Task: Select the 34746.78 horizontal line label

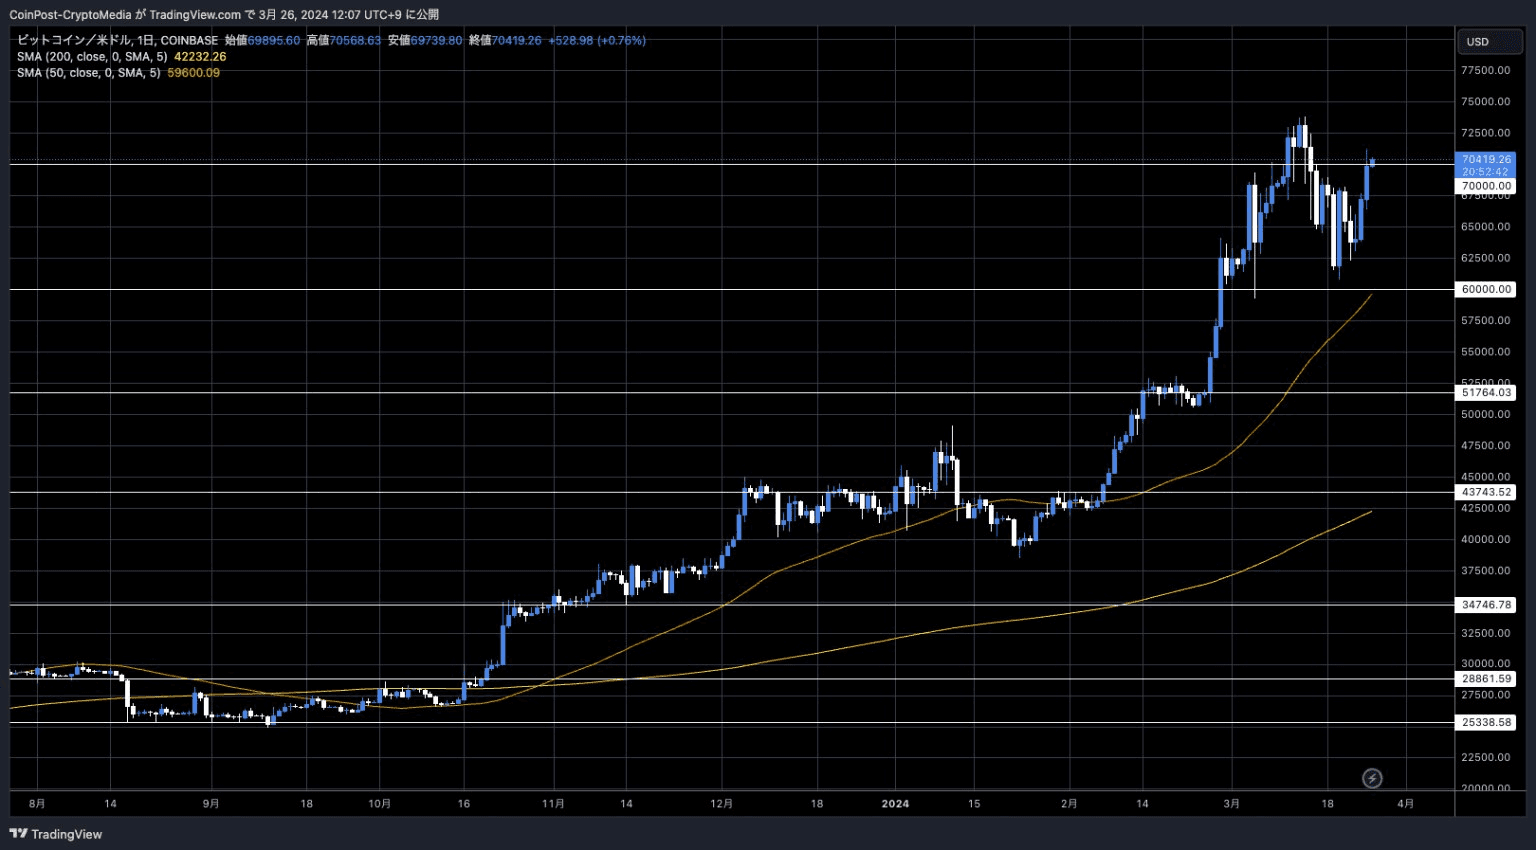Action: click(x=1486, y=605)
